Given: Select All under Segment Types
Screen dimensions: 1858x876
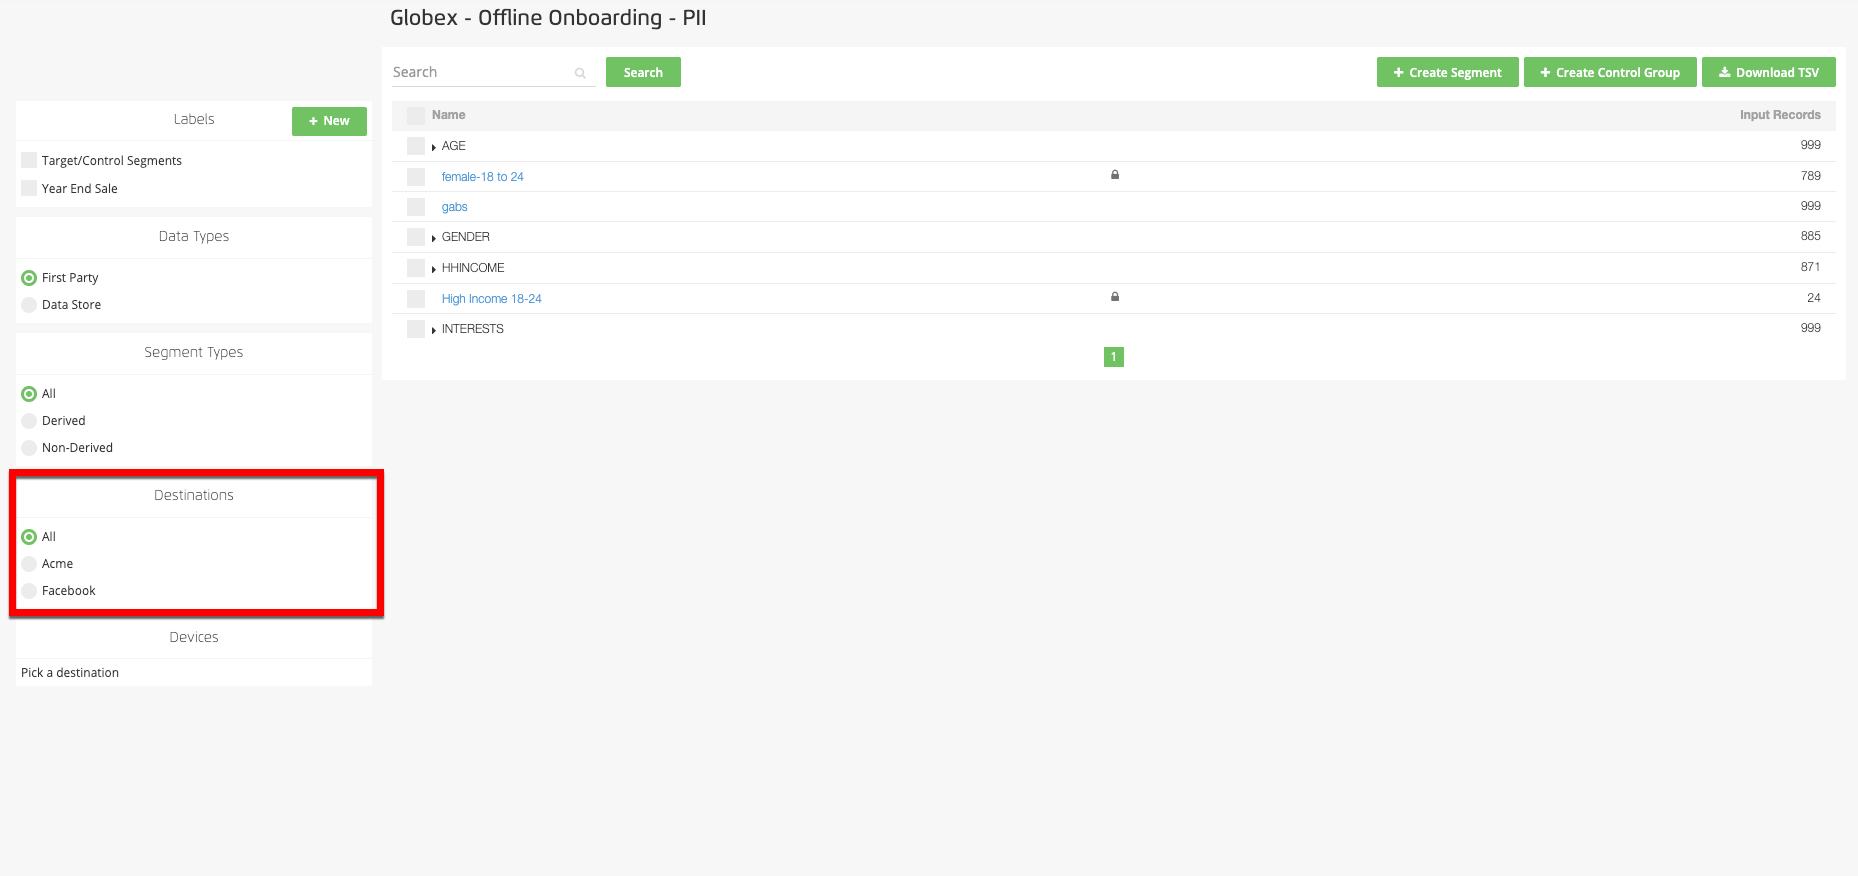Looking at the screenshot, I should pos(29,394).
